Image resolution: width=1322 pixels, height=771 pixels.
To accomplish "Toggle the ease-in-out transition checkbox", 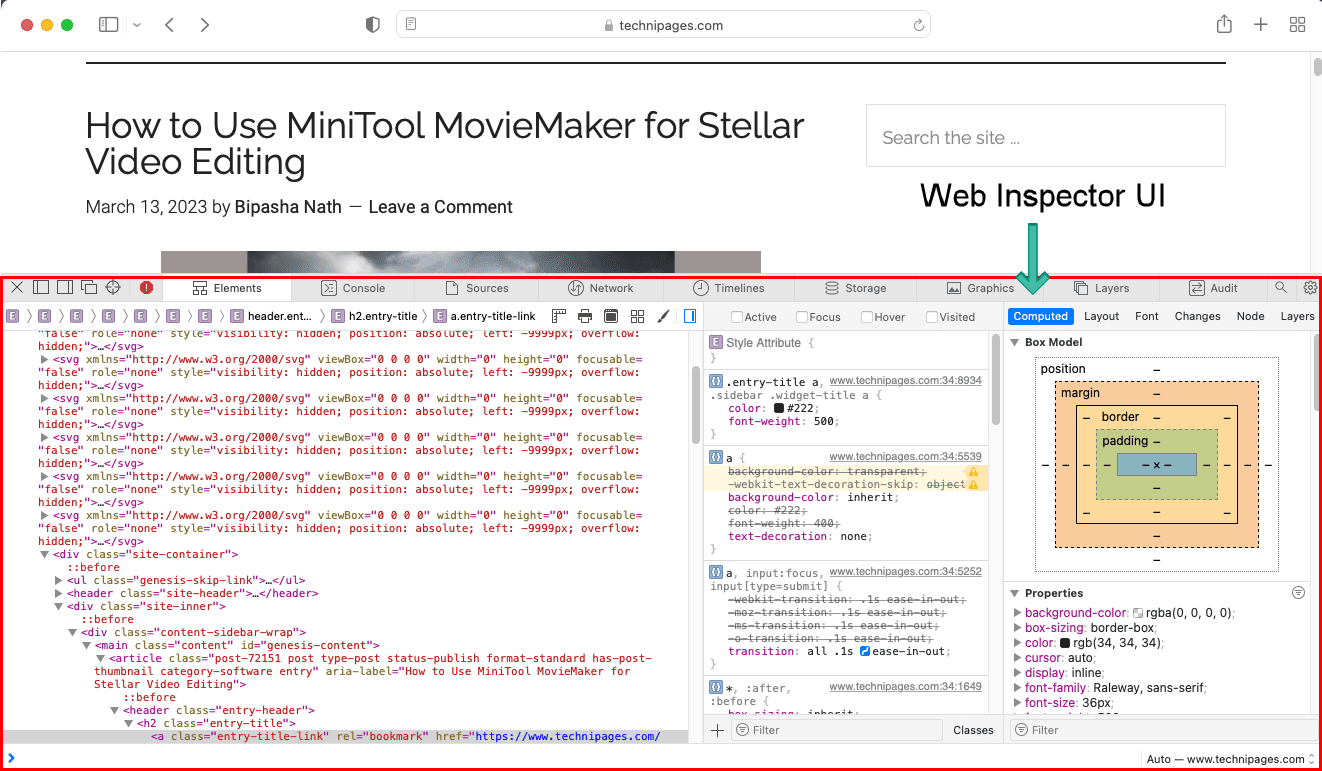I will point(865,652).
